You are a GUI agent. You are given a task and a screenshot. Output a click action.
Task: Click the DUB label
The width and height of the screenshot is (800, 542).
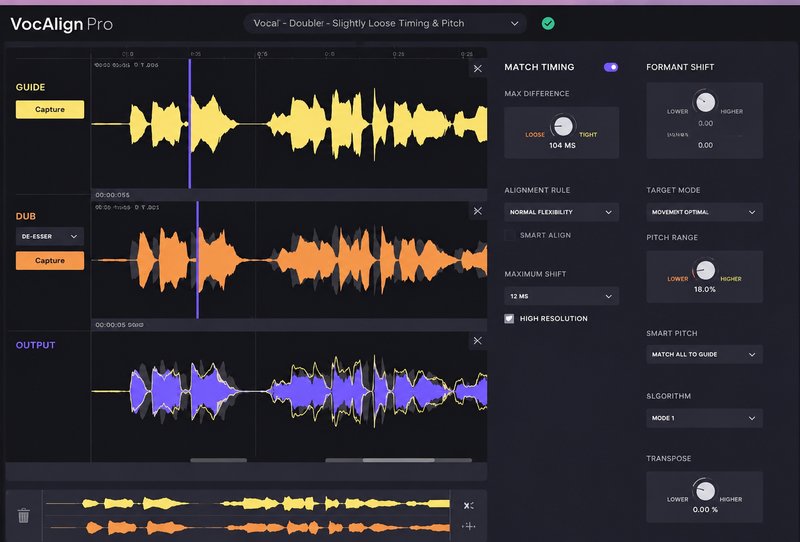26,216
